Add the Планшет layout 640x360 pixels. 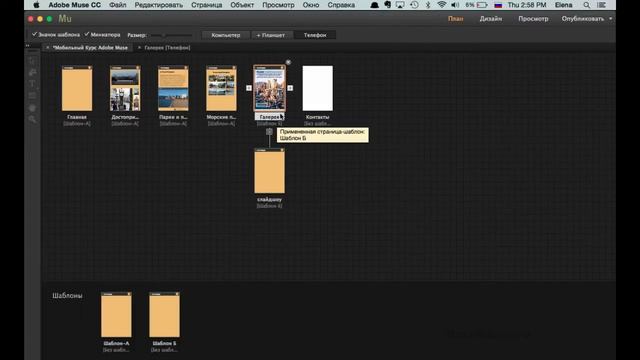tap(271, 35)
